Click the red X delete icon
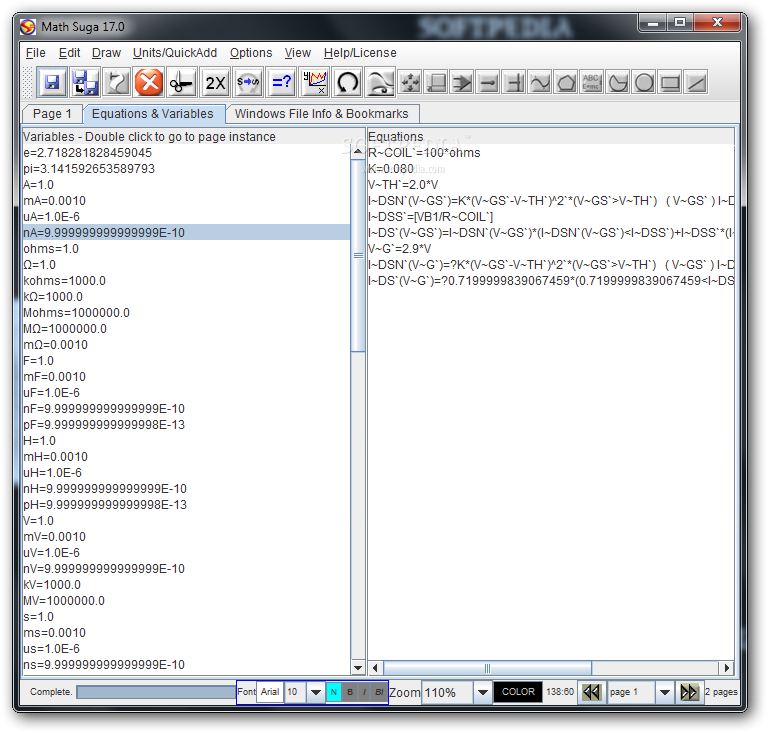The height and width of the screenshot is (733, 768). (x=149, y=82)
